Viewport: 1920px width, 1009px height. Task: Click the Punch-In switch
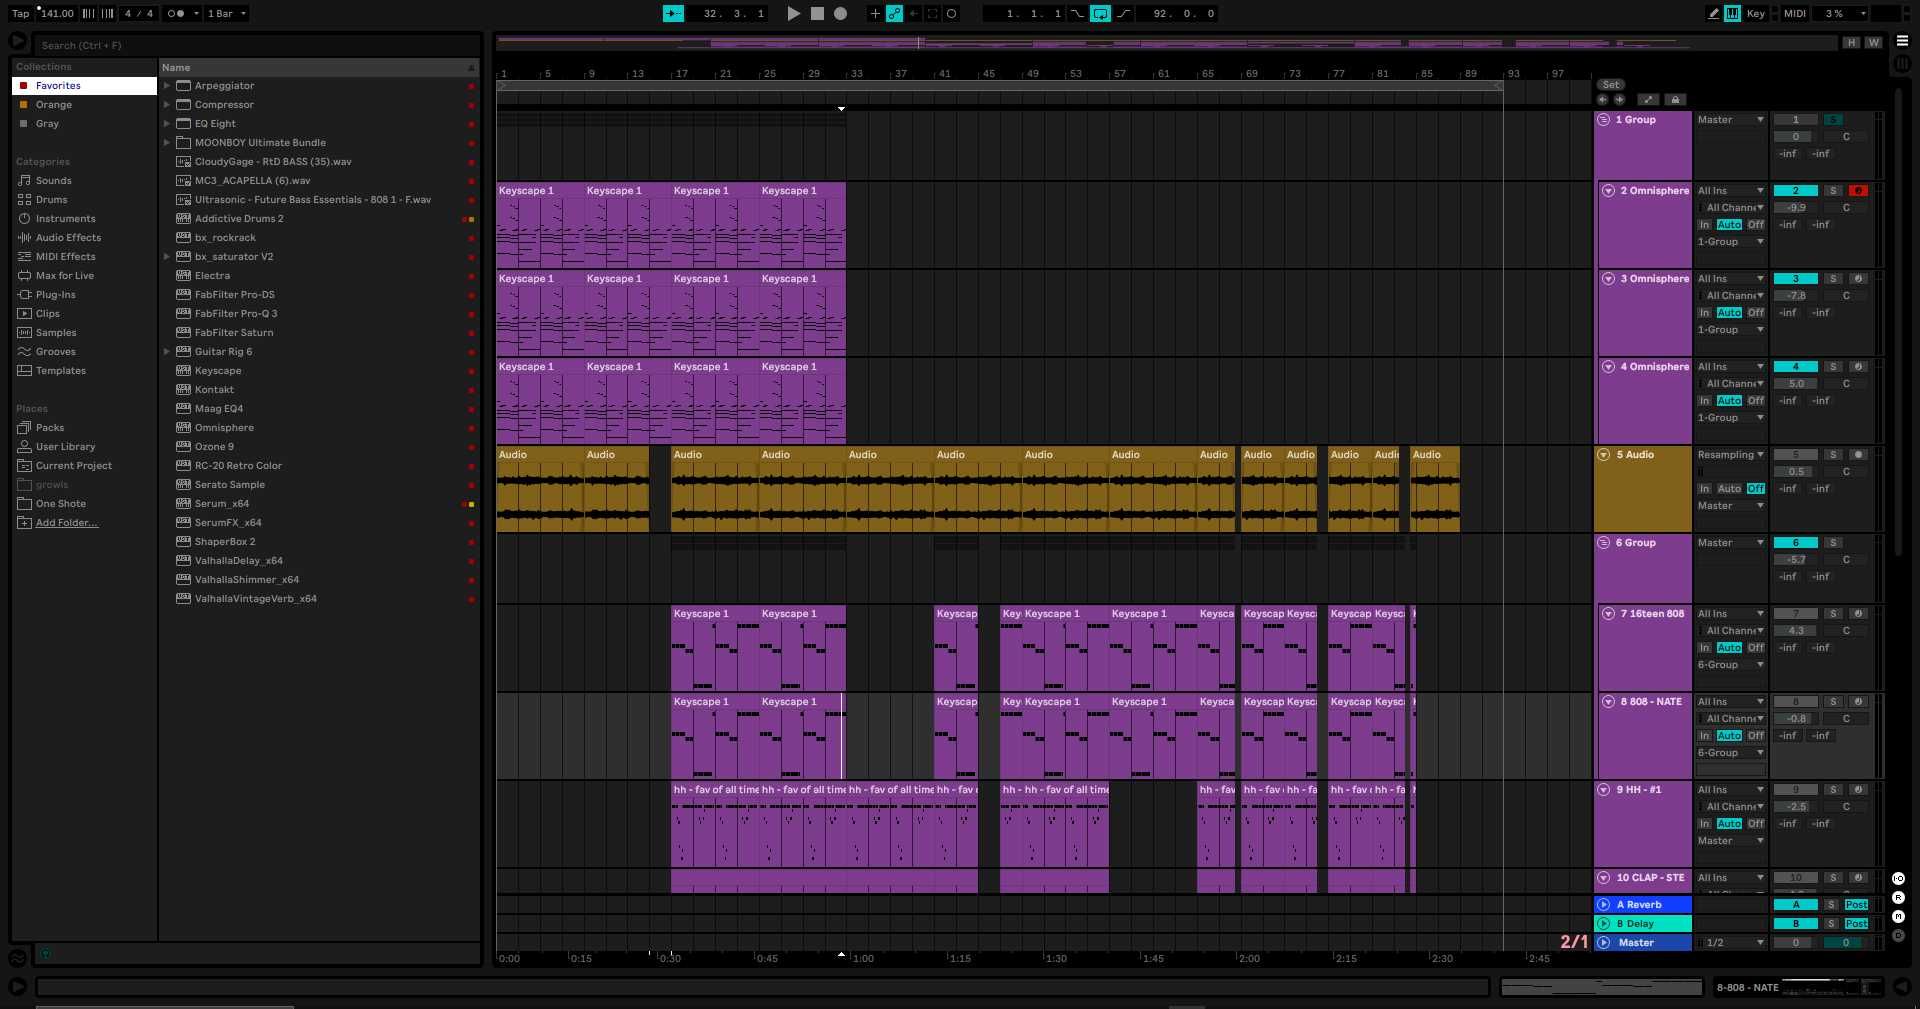1077,14
